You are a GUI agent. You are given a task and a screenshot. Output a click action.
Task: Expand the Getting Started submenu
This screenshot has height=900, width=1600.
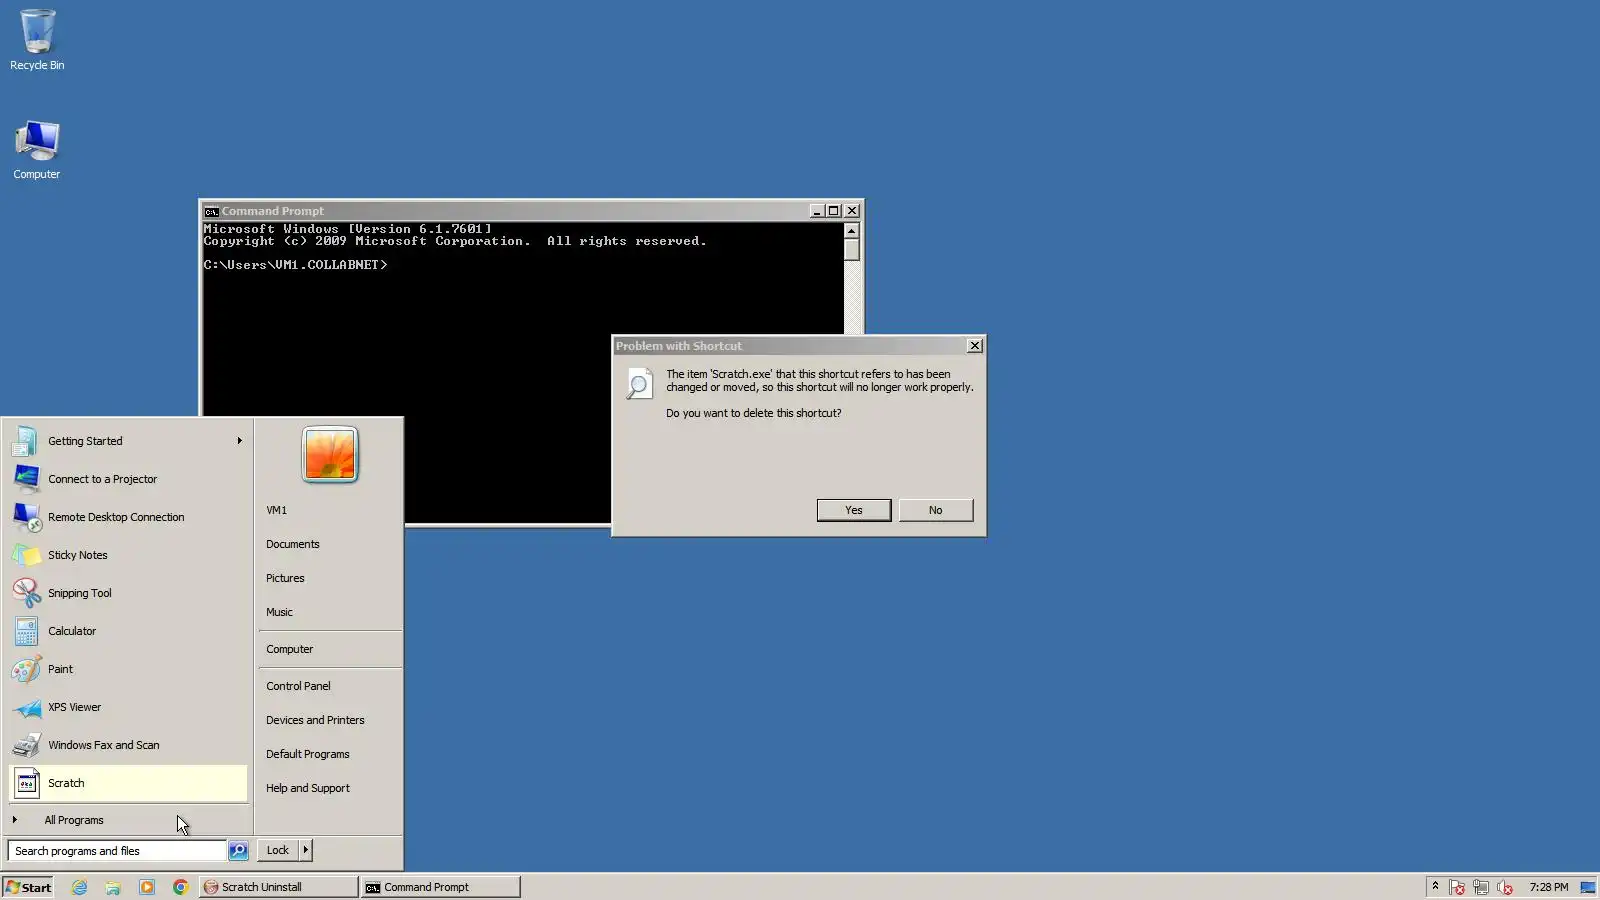pos(128,441)
